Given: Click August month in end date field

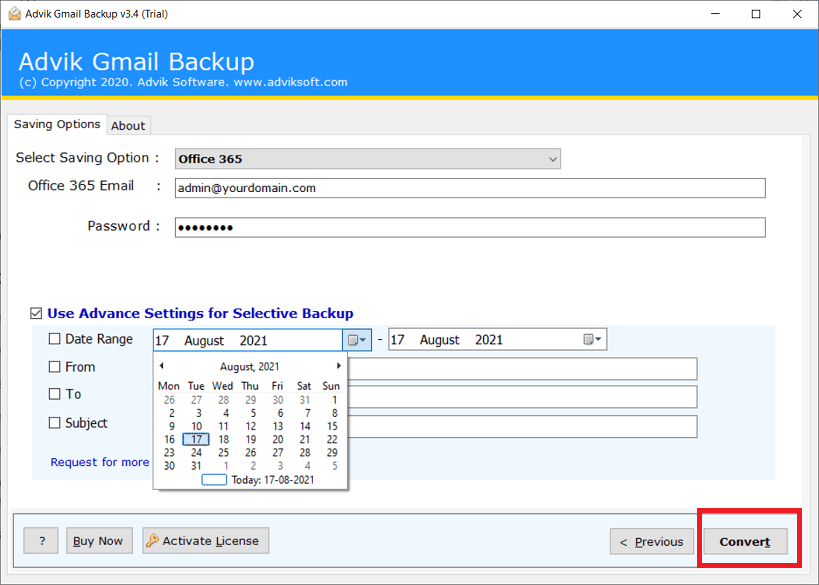Looking at the screenshot, I should (440, 340).
